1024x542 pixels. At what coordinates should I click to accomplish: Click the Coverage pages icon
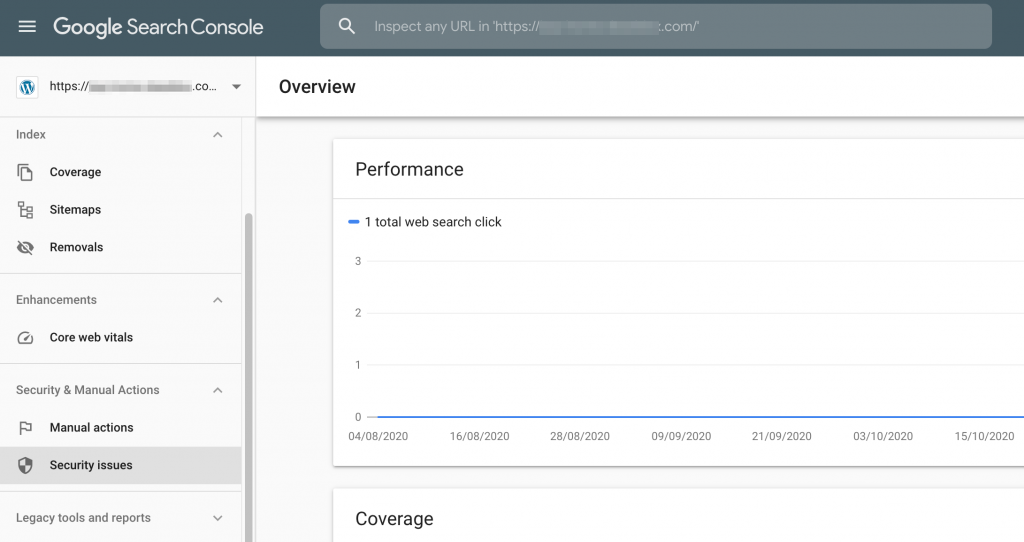pos(26,172)
